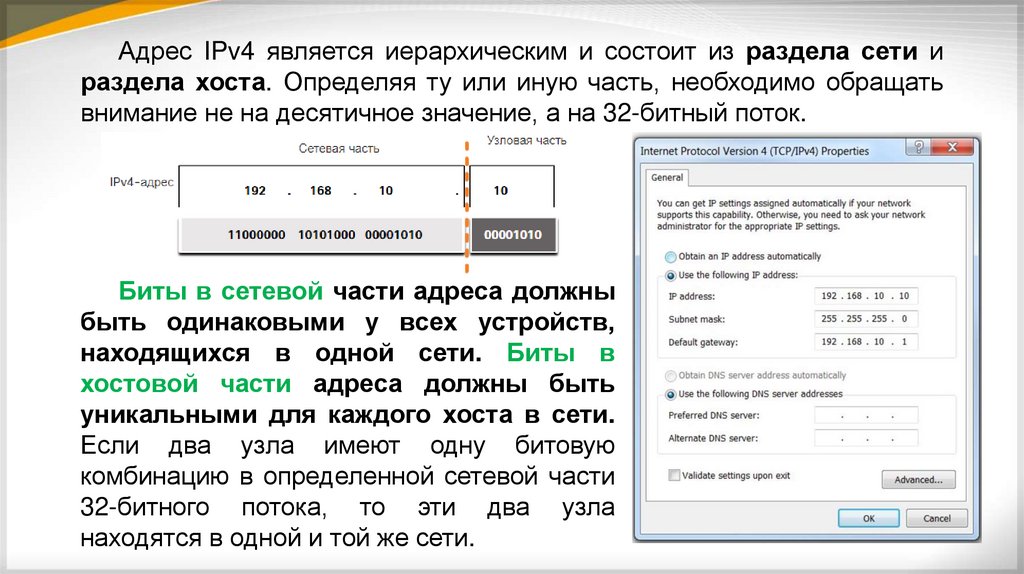
Task: Click the binary value 11000000
Action: pyautogui.click(x=256, y=235)
